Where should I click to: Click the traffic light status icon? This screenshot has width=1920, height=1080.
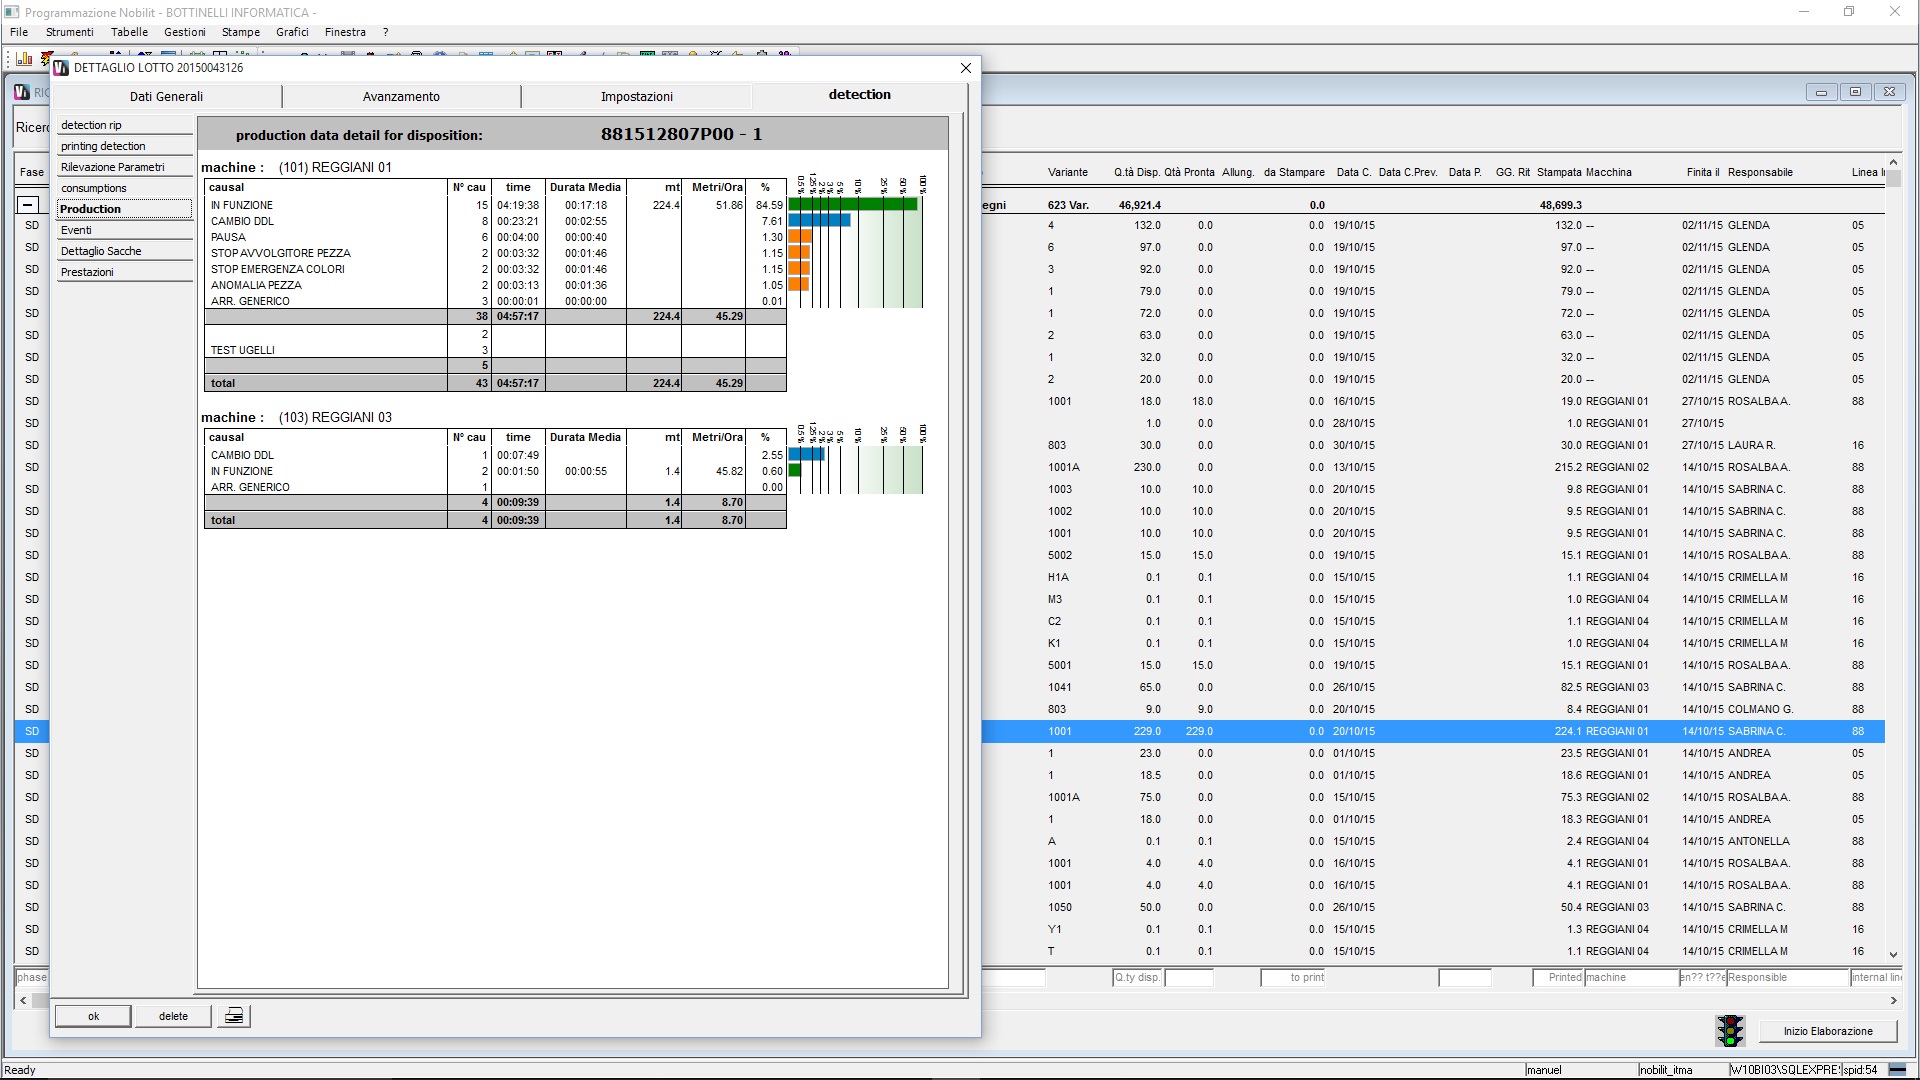pos(1730,1031)
